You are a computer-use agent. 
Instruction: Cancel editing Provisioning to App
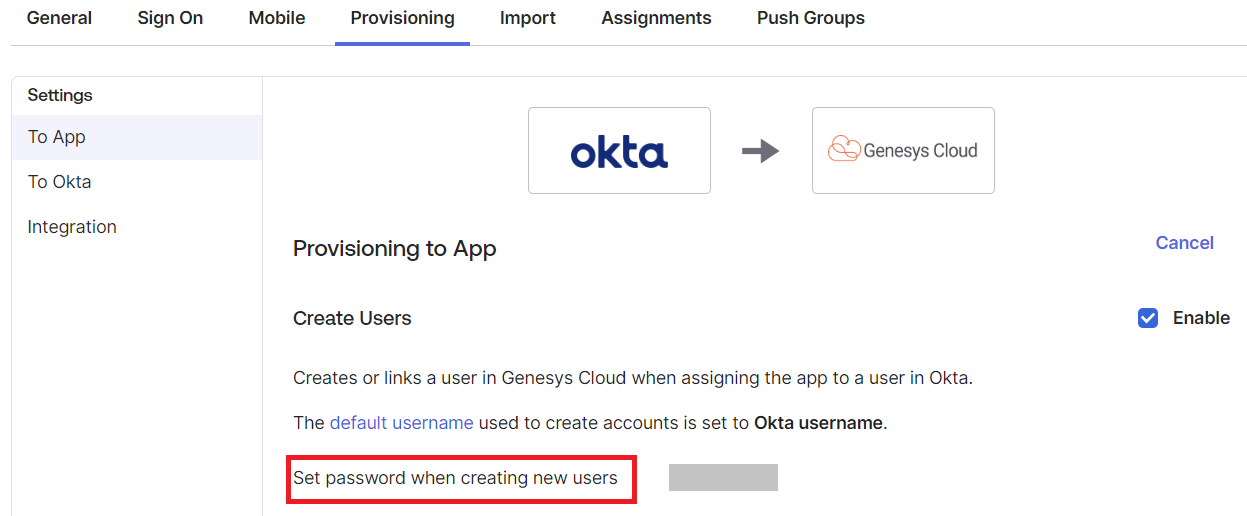tap(1184, 243)
